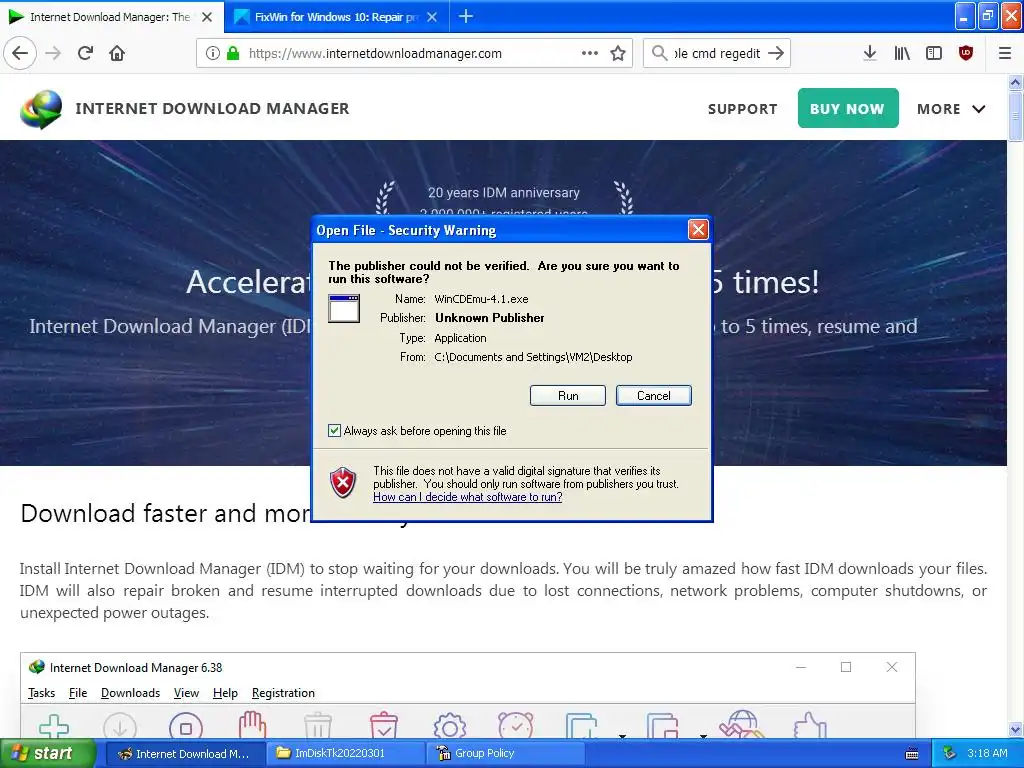Click the Firefox forward arrow button

point(54,53)
